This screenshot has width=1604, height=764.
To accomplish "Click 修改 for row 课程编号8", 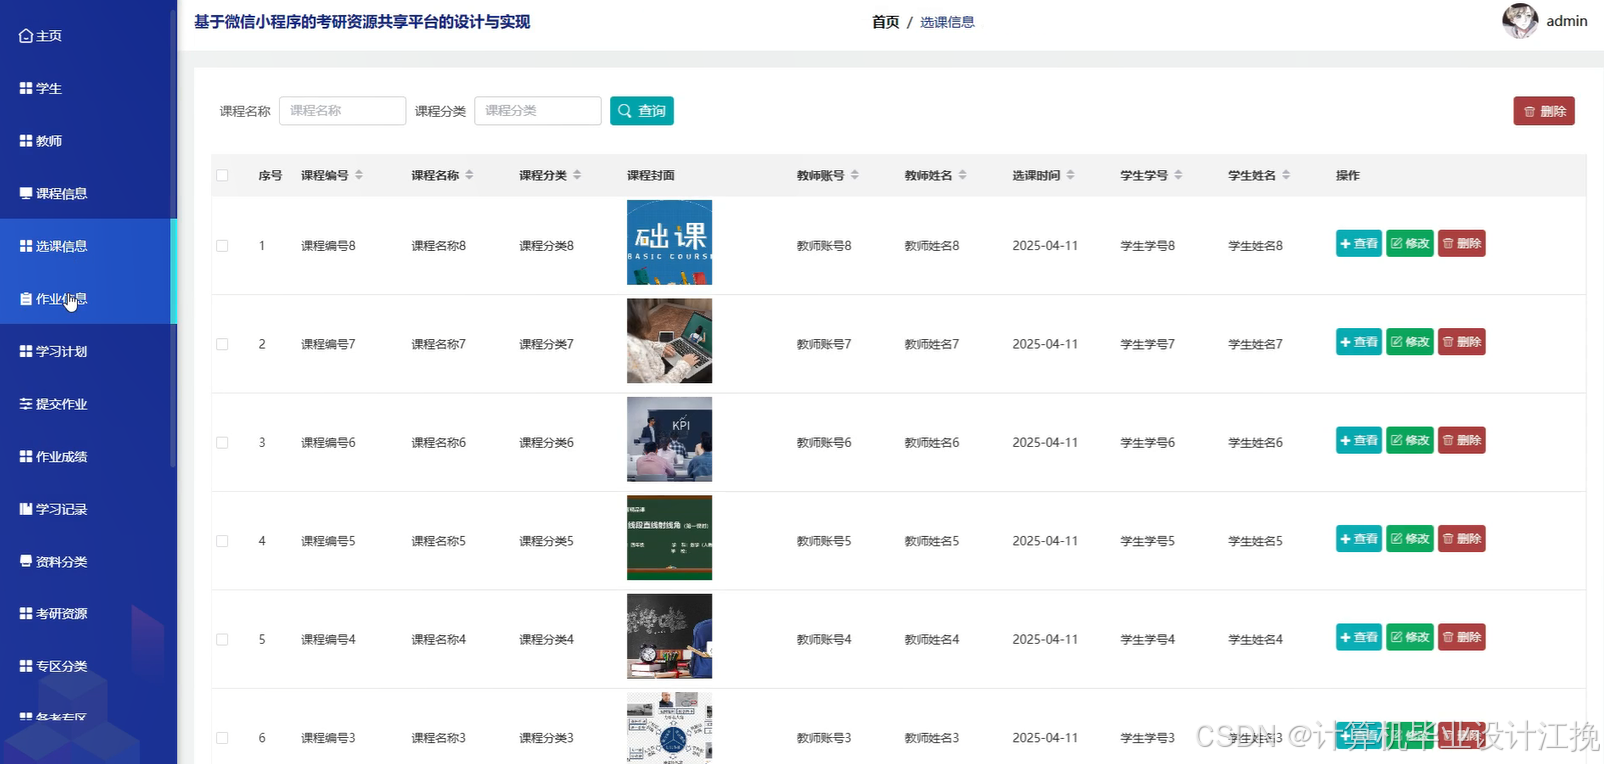I will pyautogui.click(x=1410, y=243).
